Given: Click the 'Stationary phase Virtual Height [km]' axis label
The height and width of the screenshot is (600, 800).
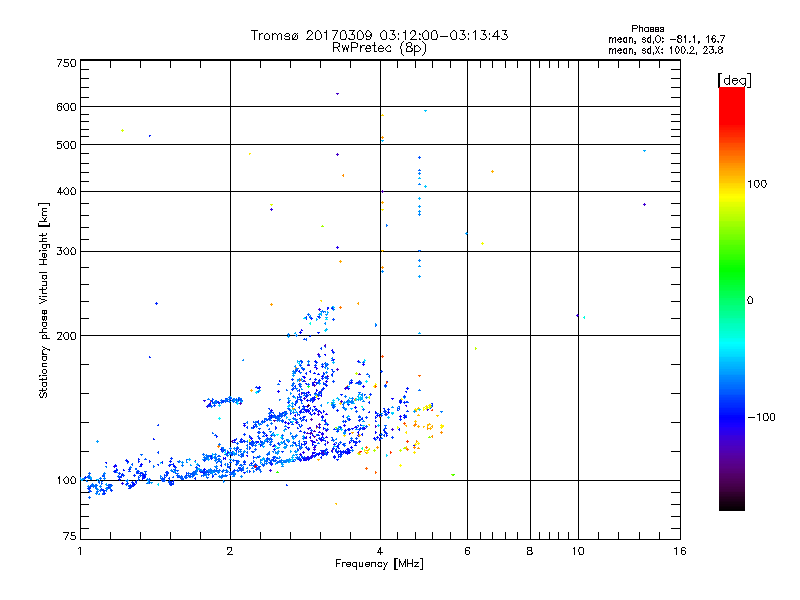Looking at the screenshot, I should pyautogui.click(x=44, y=301).
